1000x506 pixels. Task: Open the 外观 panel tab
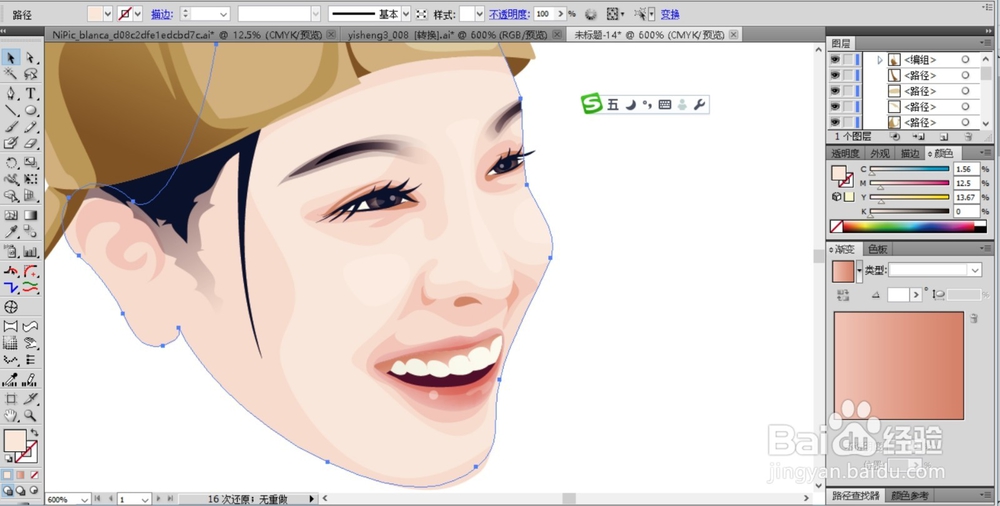pos(879,153)
